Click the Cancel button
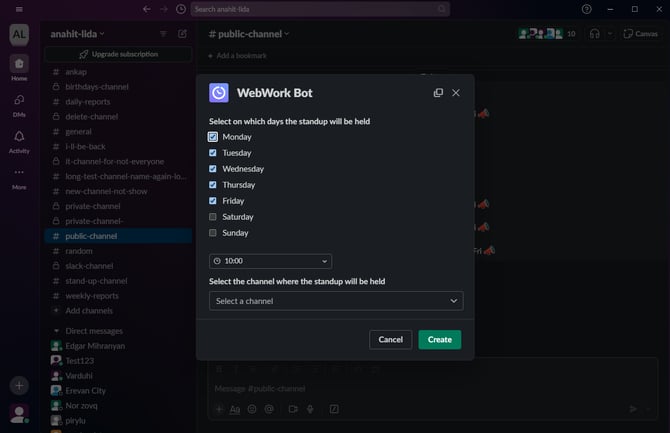This screenshot has height=433, width=670. pos(390,340)
